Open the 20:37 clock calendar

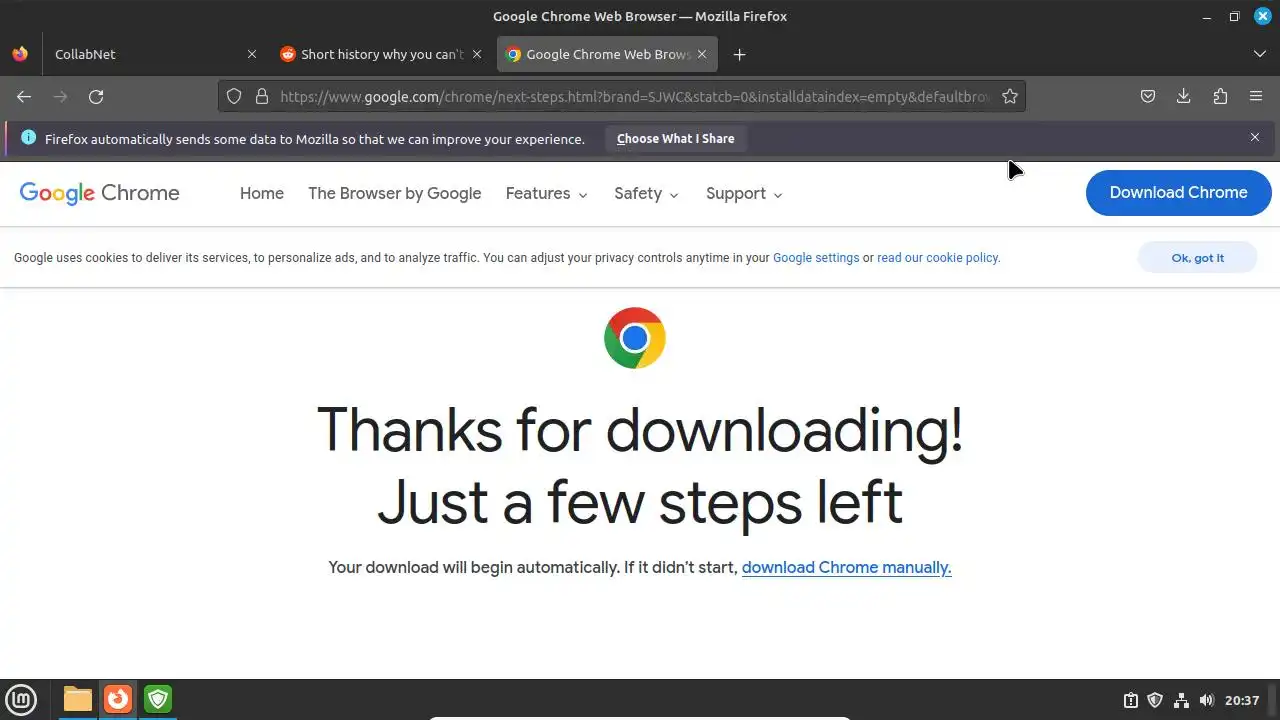pos(1242,700)
